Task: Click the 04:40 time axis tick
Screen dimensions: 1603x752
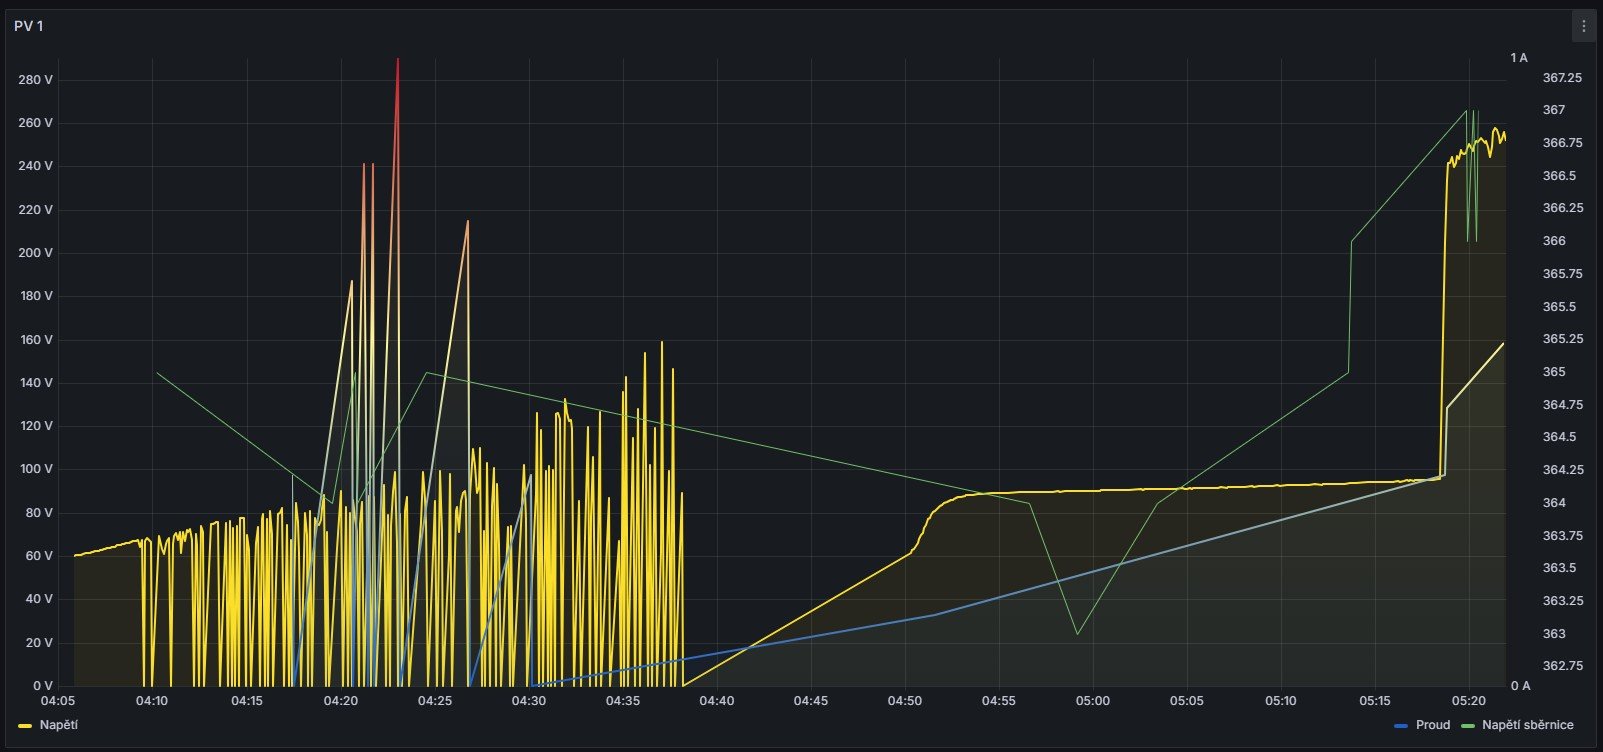Action: coord(717,701)
